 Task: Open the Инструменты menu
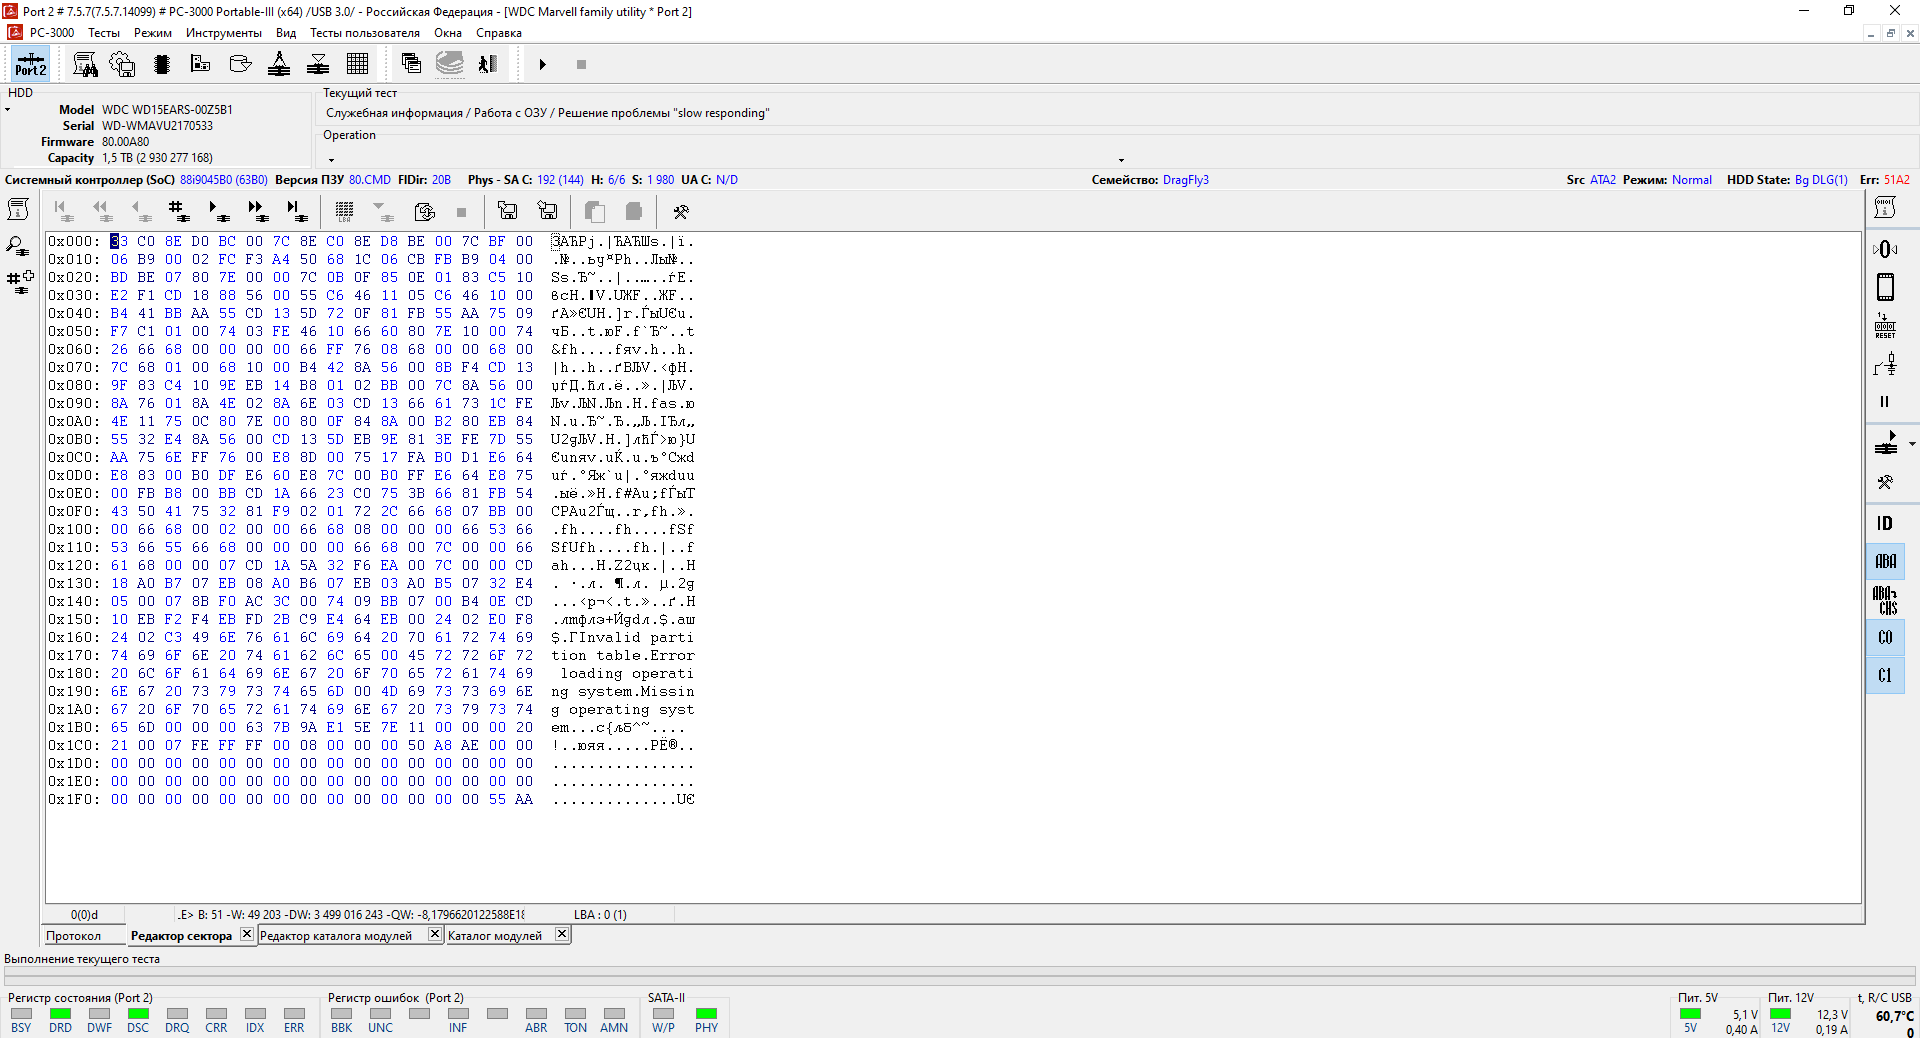(x=224, y=32)
